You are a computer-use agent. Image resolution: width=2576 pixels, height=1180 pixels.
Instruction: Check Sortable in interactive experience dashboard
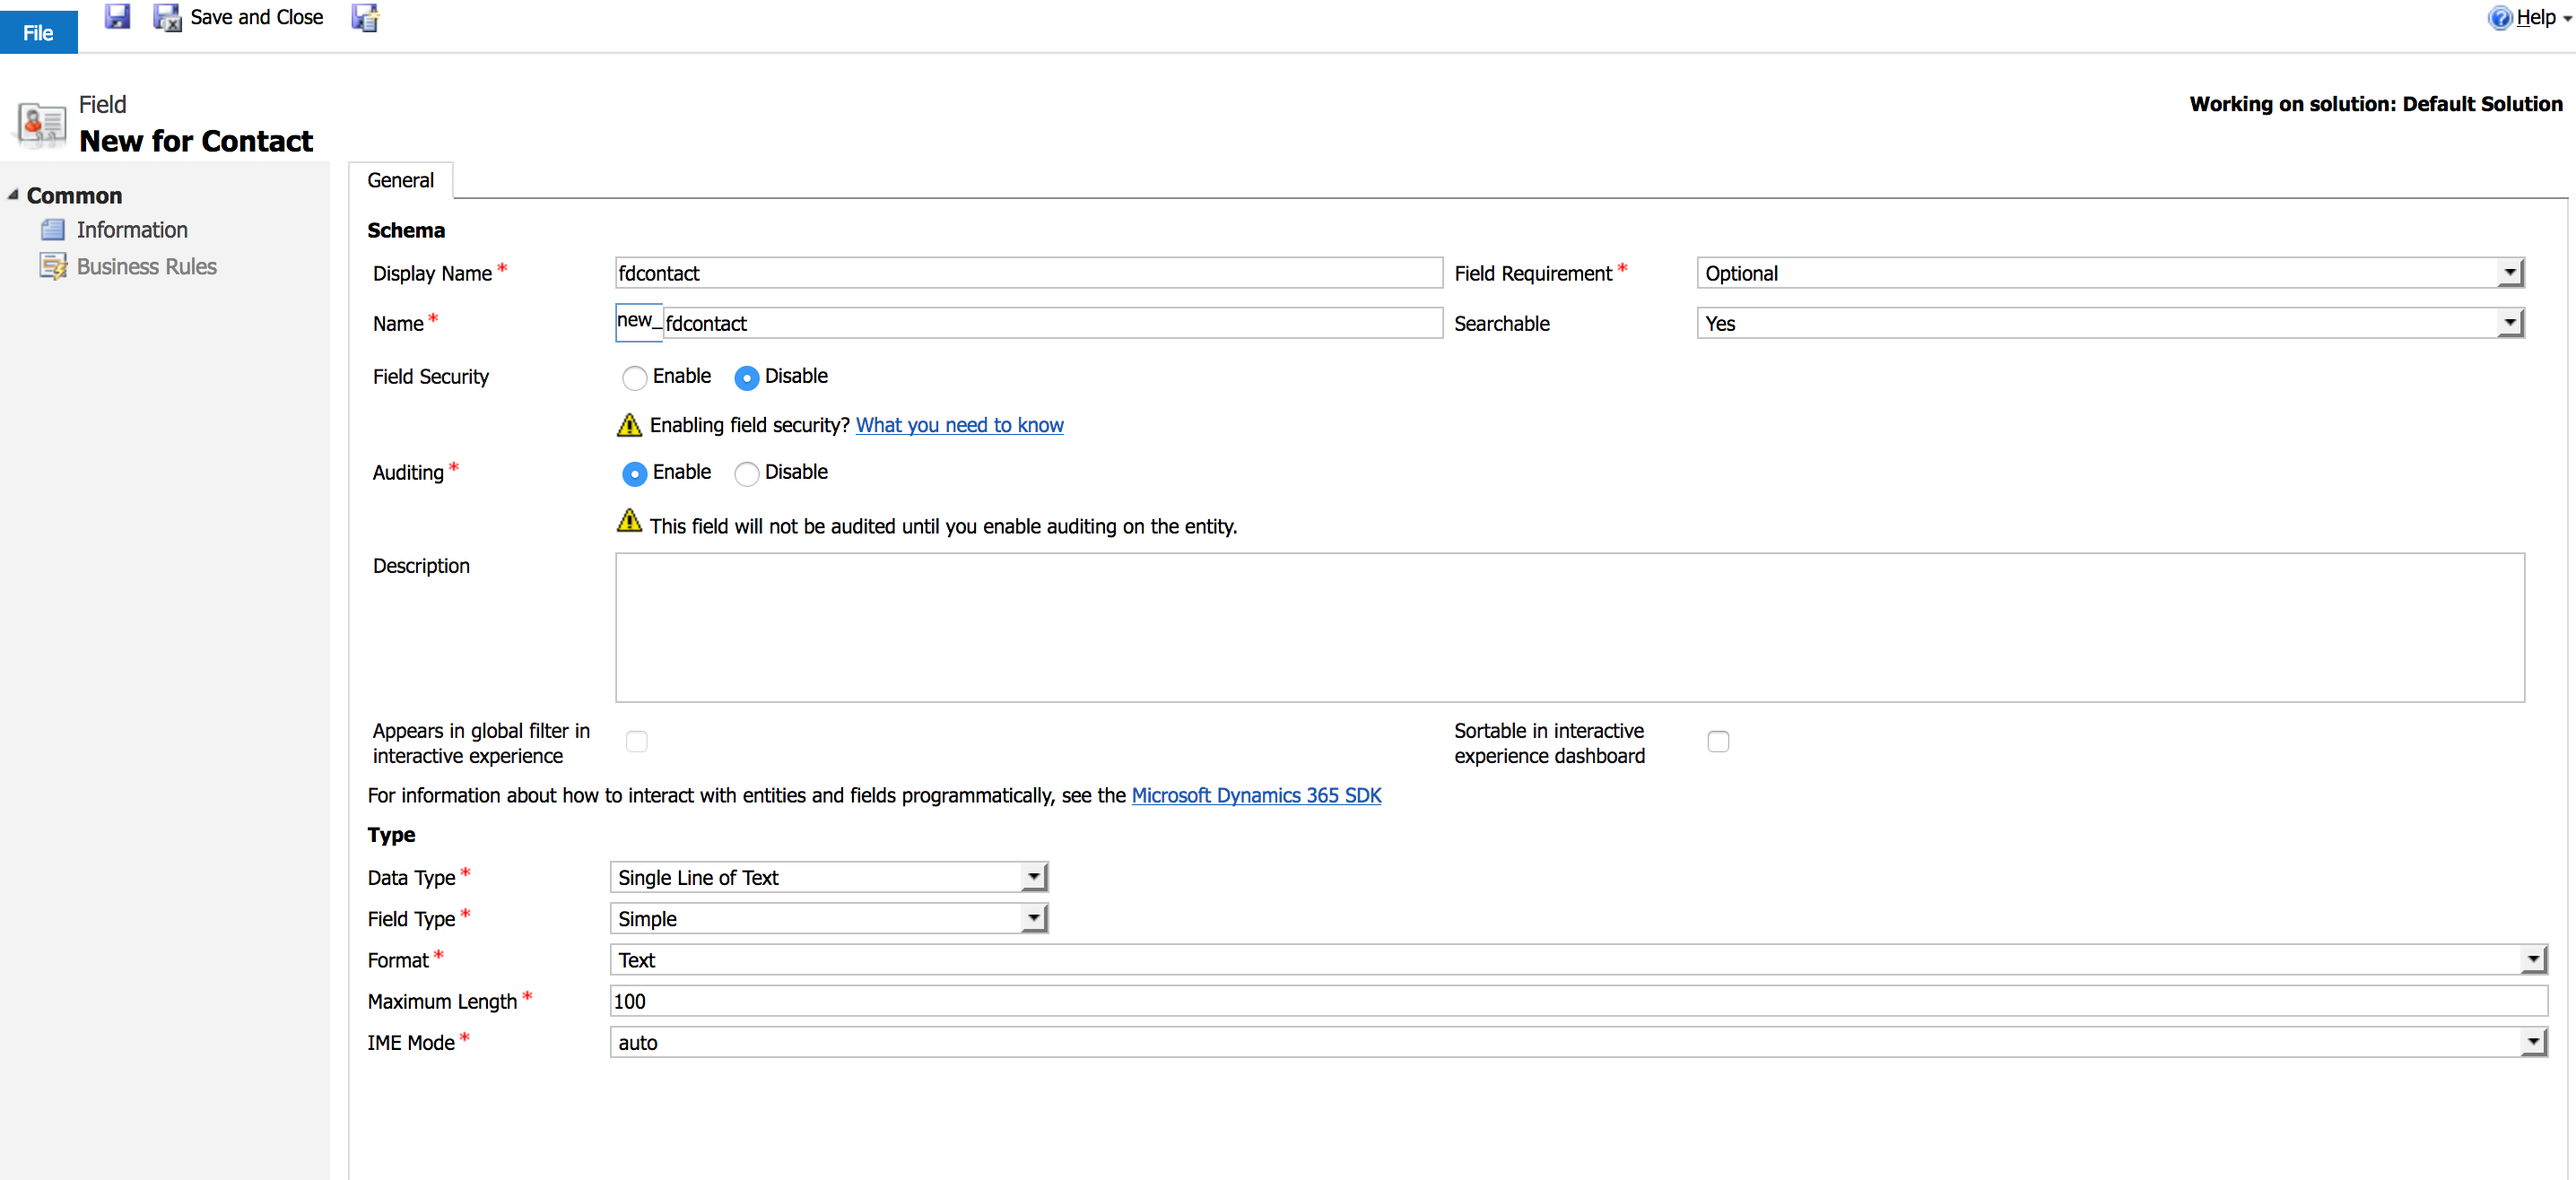tap(1718, 742)
